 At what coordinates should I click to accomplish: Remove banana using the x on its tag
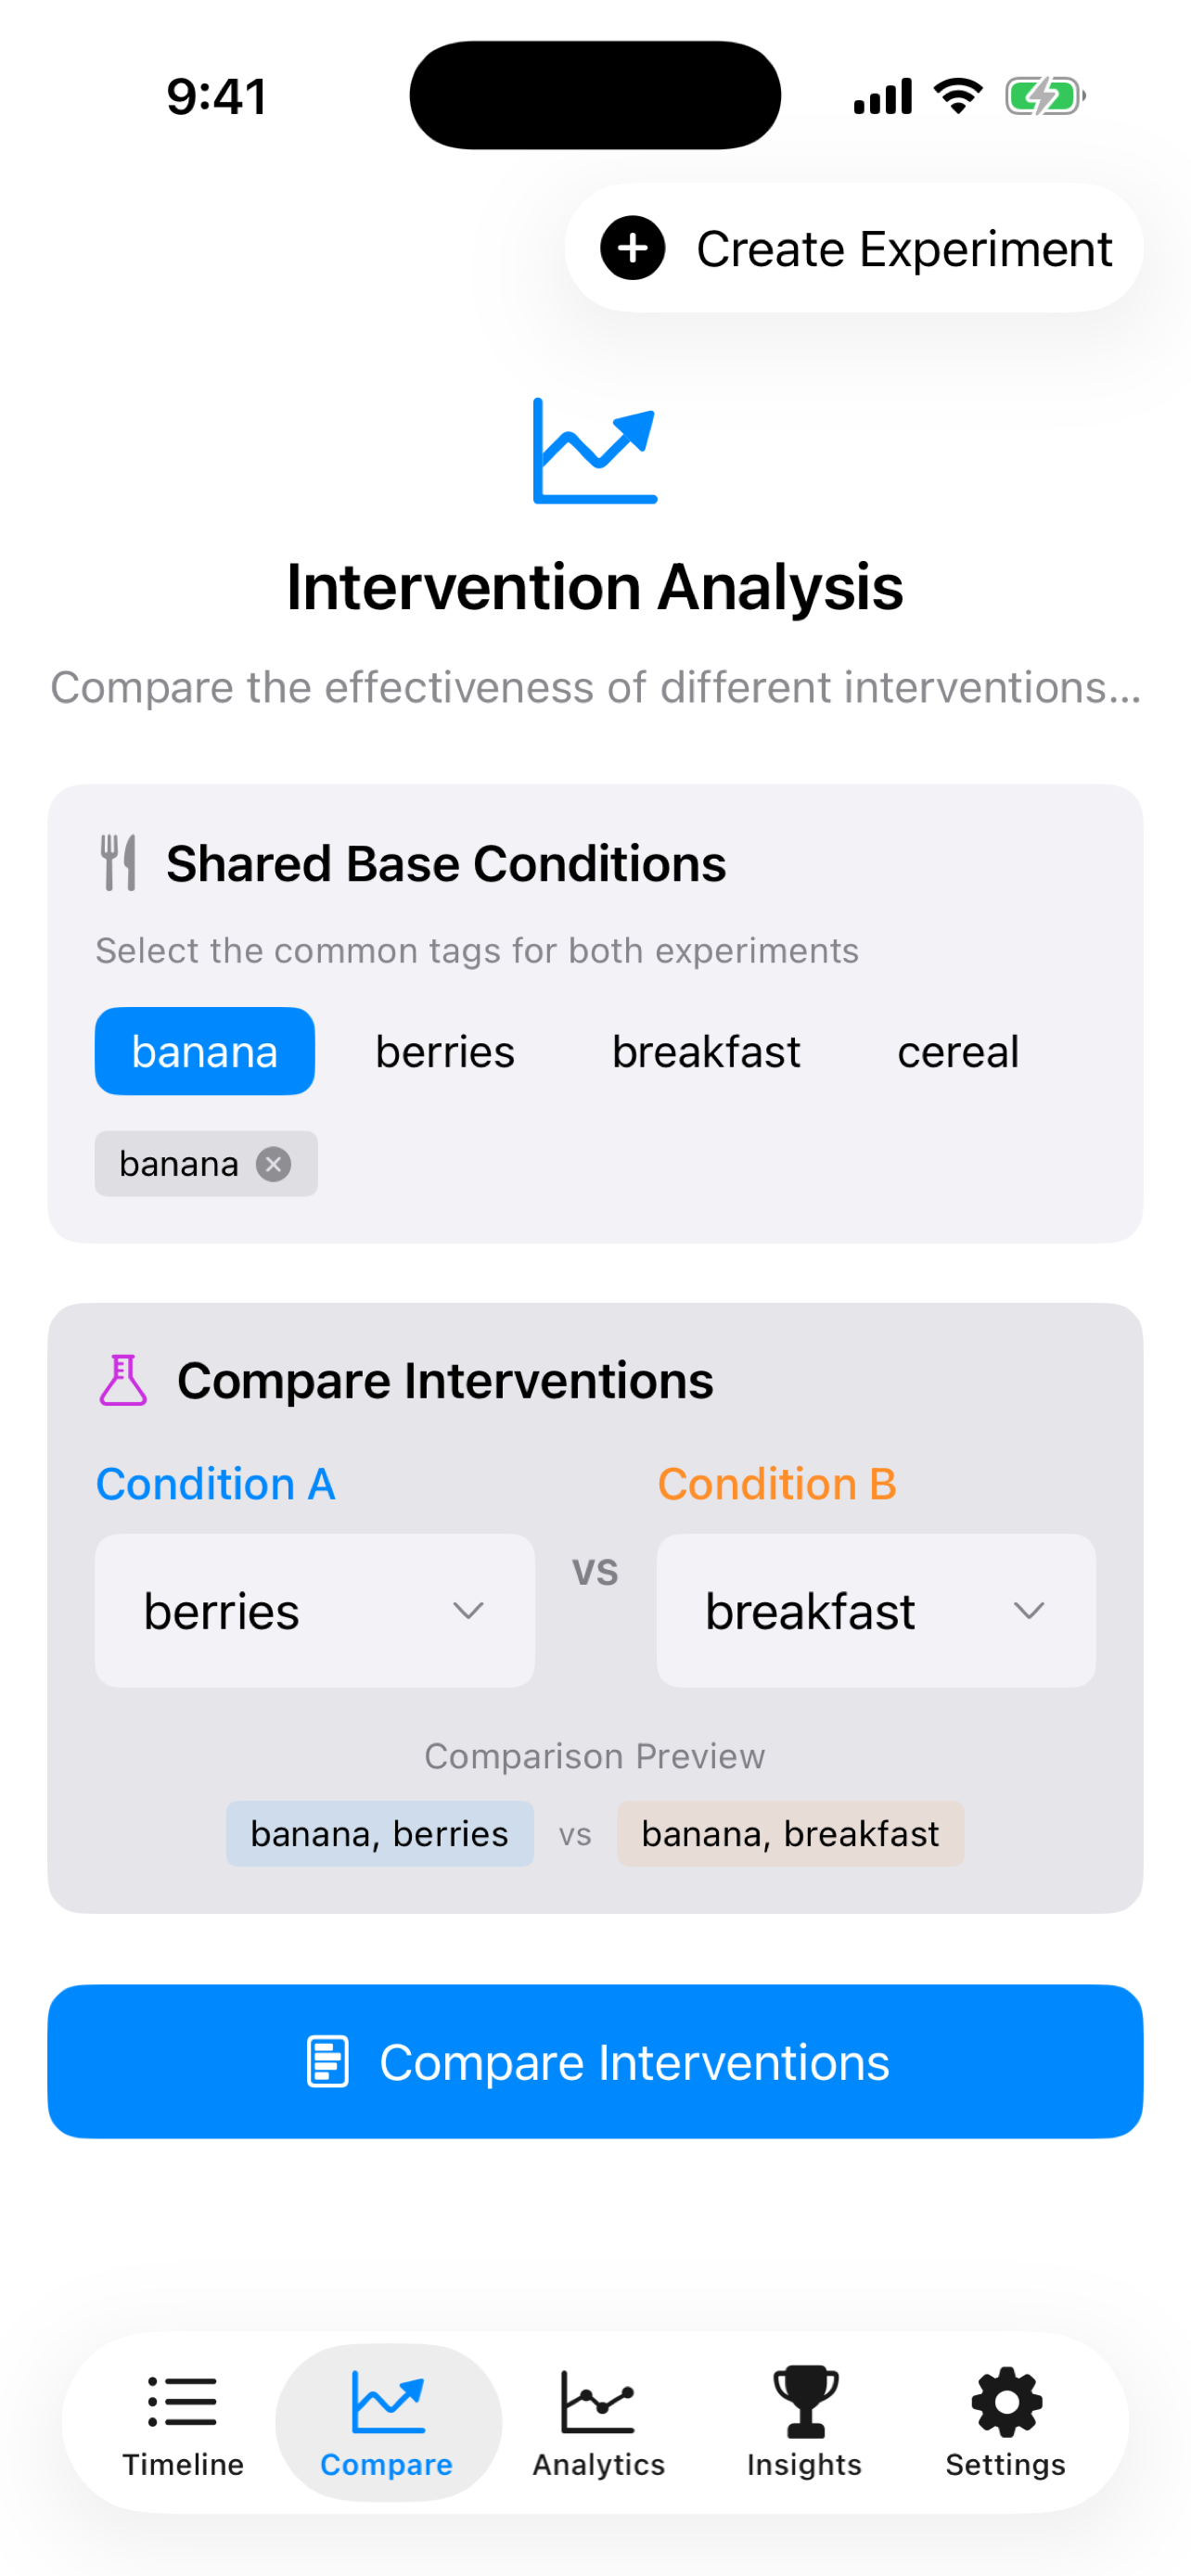click(x=273, y=1163)
